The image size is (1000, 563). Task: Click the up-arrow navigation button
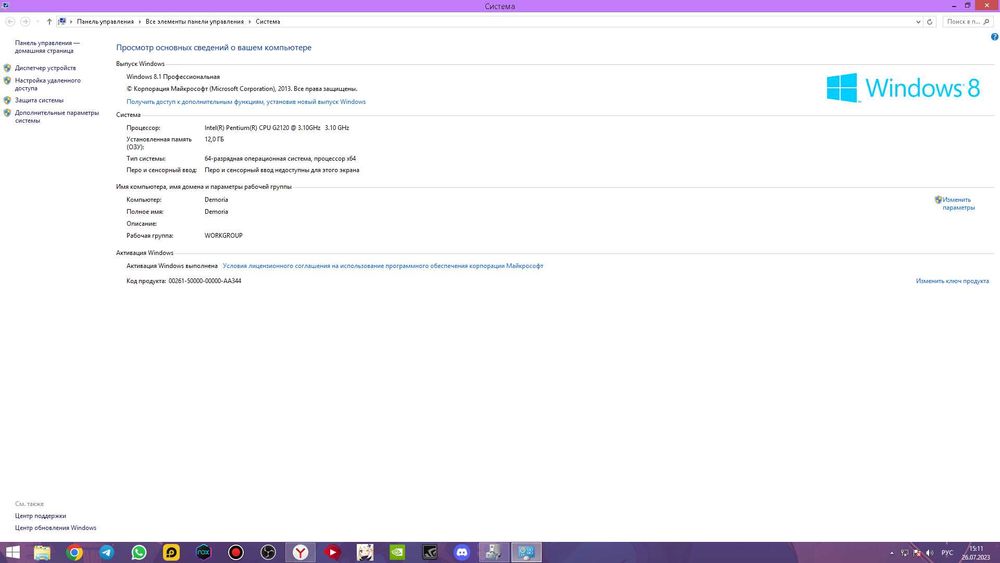[x=49, y=22]
